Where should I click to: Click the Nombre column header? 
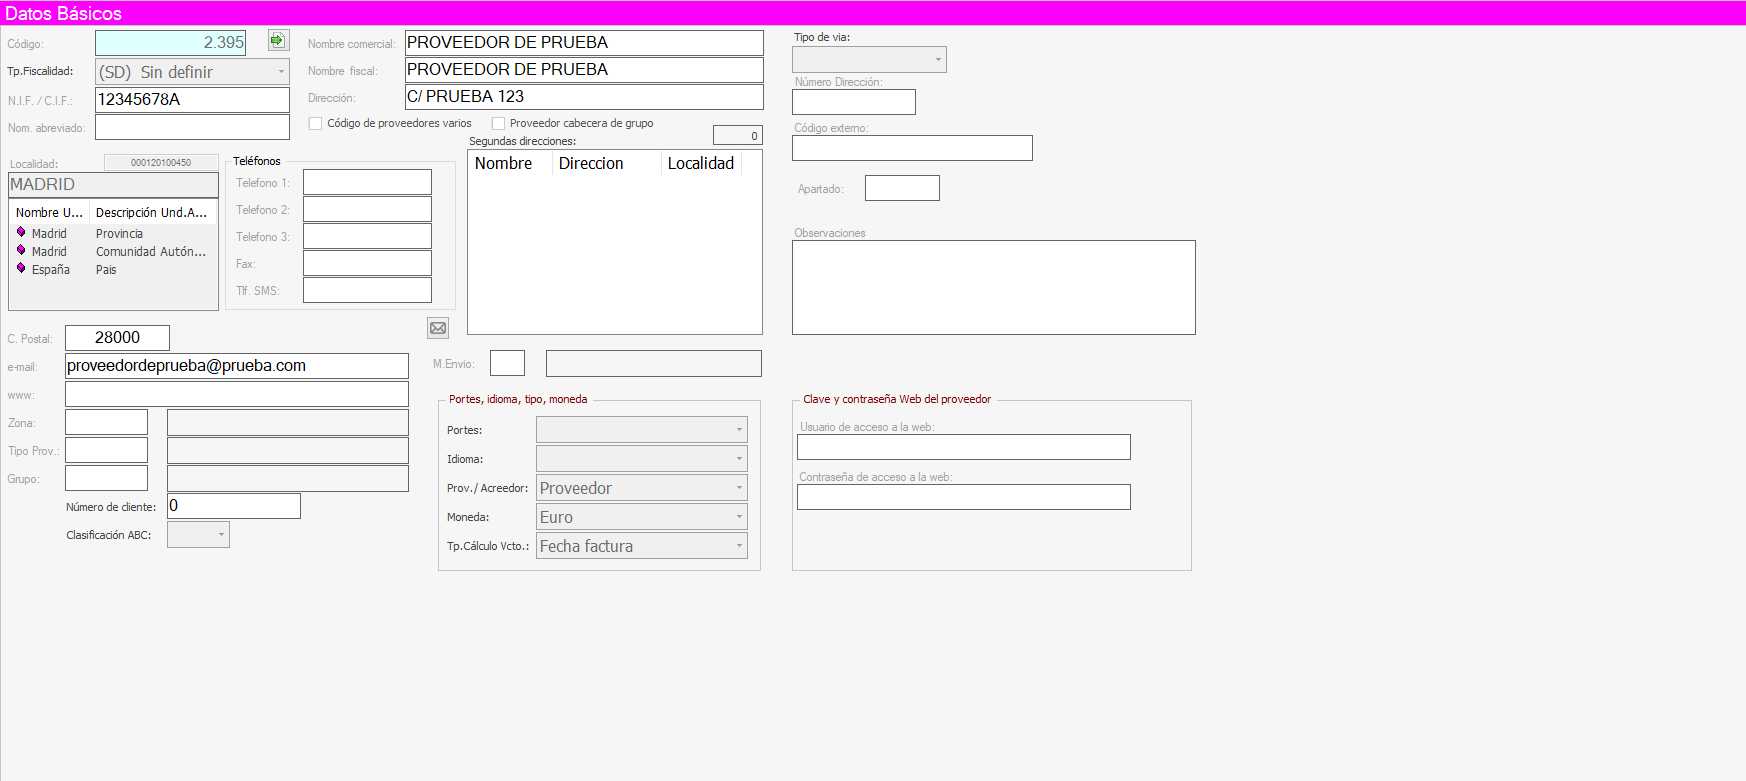click(x=504, y=164)
